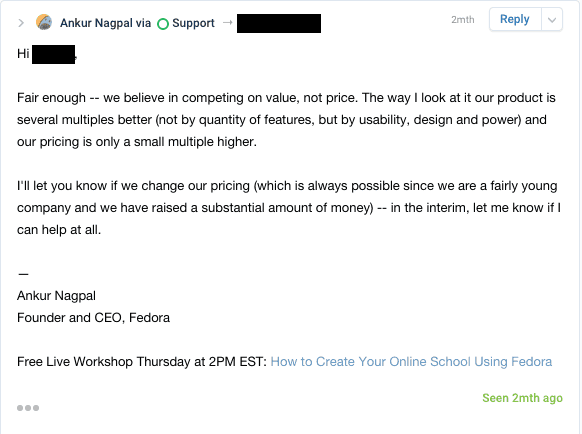582x434 pixels.
Task: Click the redacted name after Hi
Action: pos(53,54)
